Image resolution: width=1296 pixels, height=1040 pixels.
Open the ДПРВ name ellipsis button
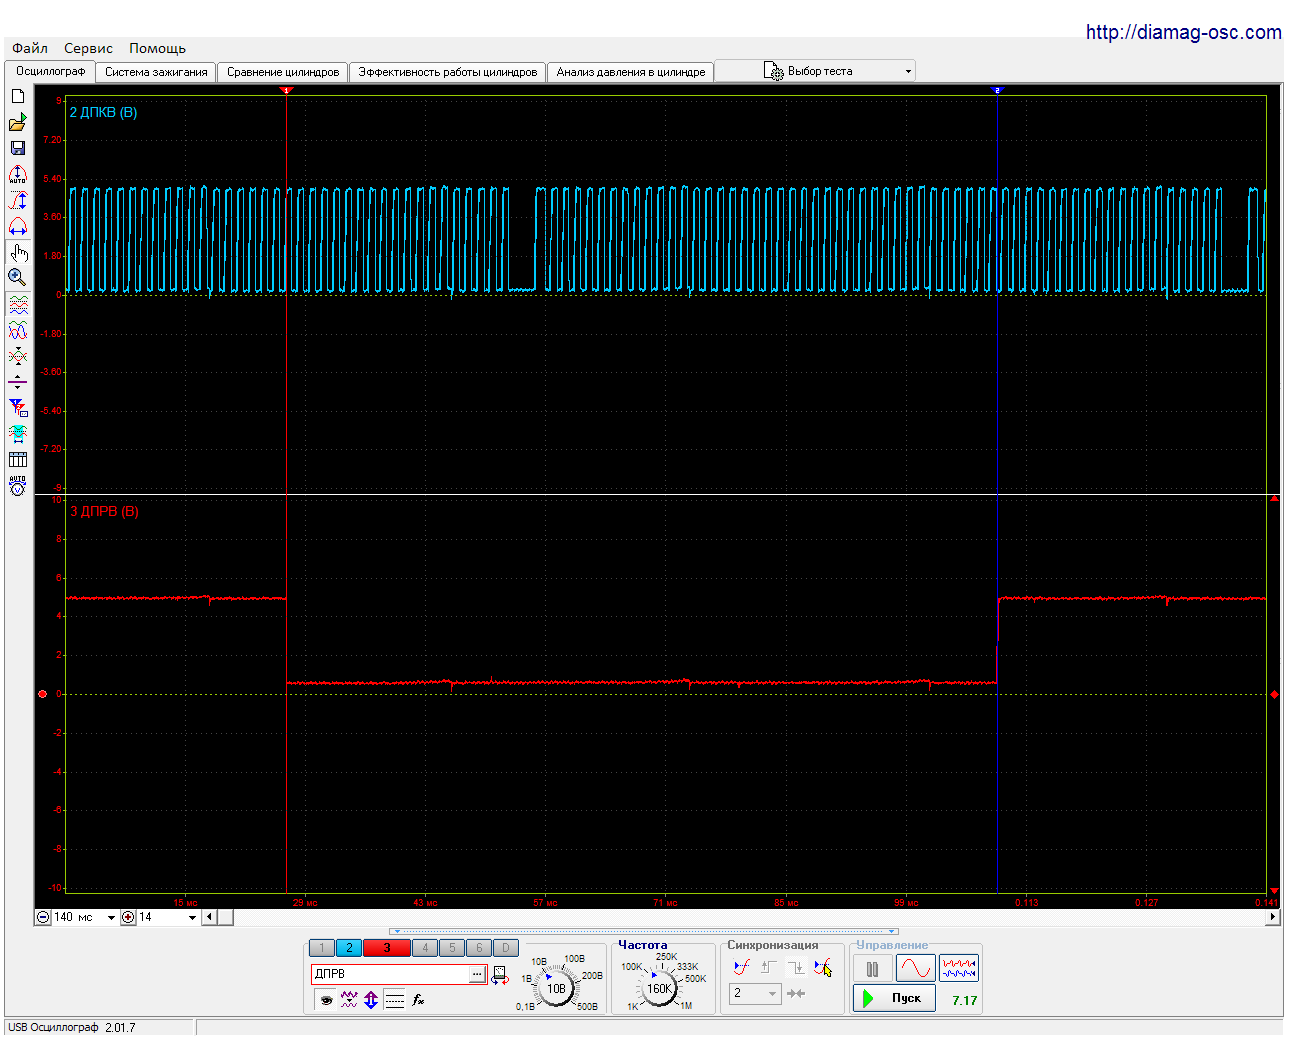click(x=477, y=974)
